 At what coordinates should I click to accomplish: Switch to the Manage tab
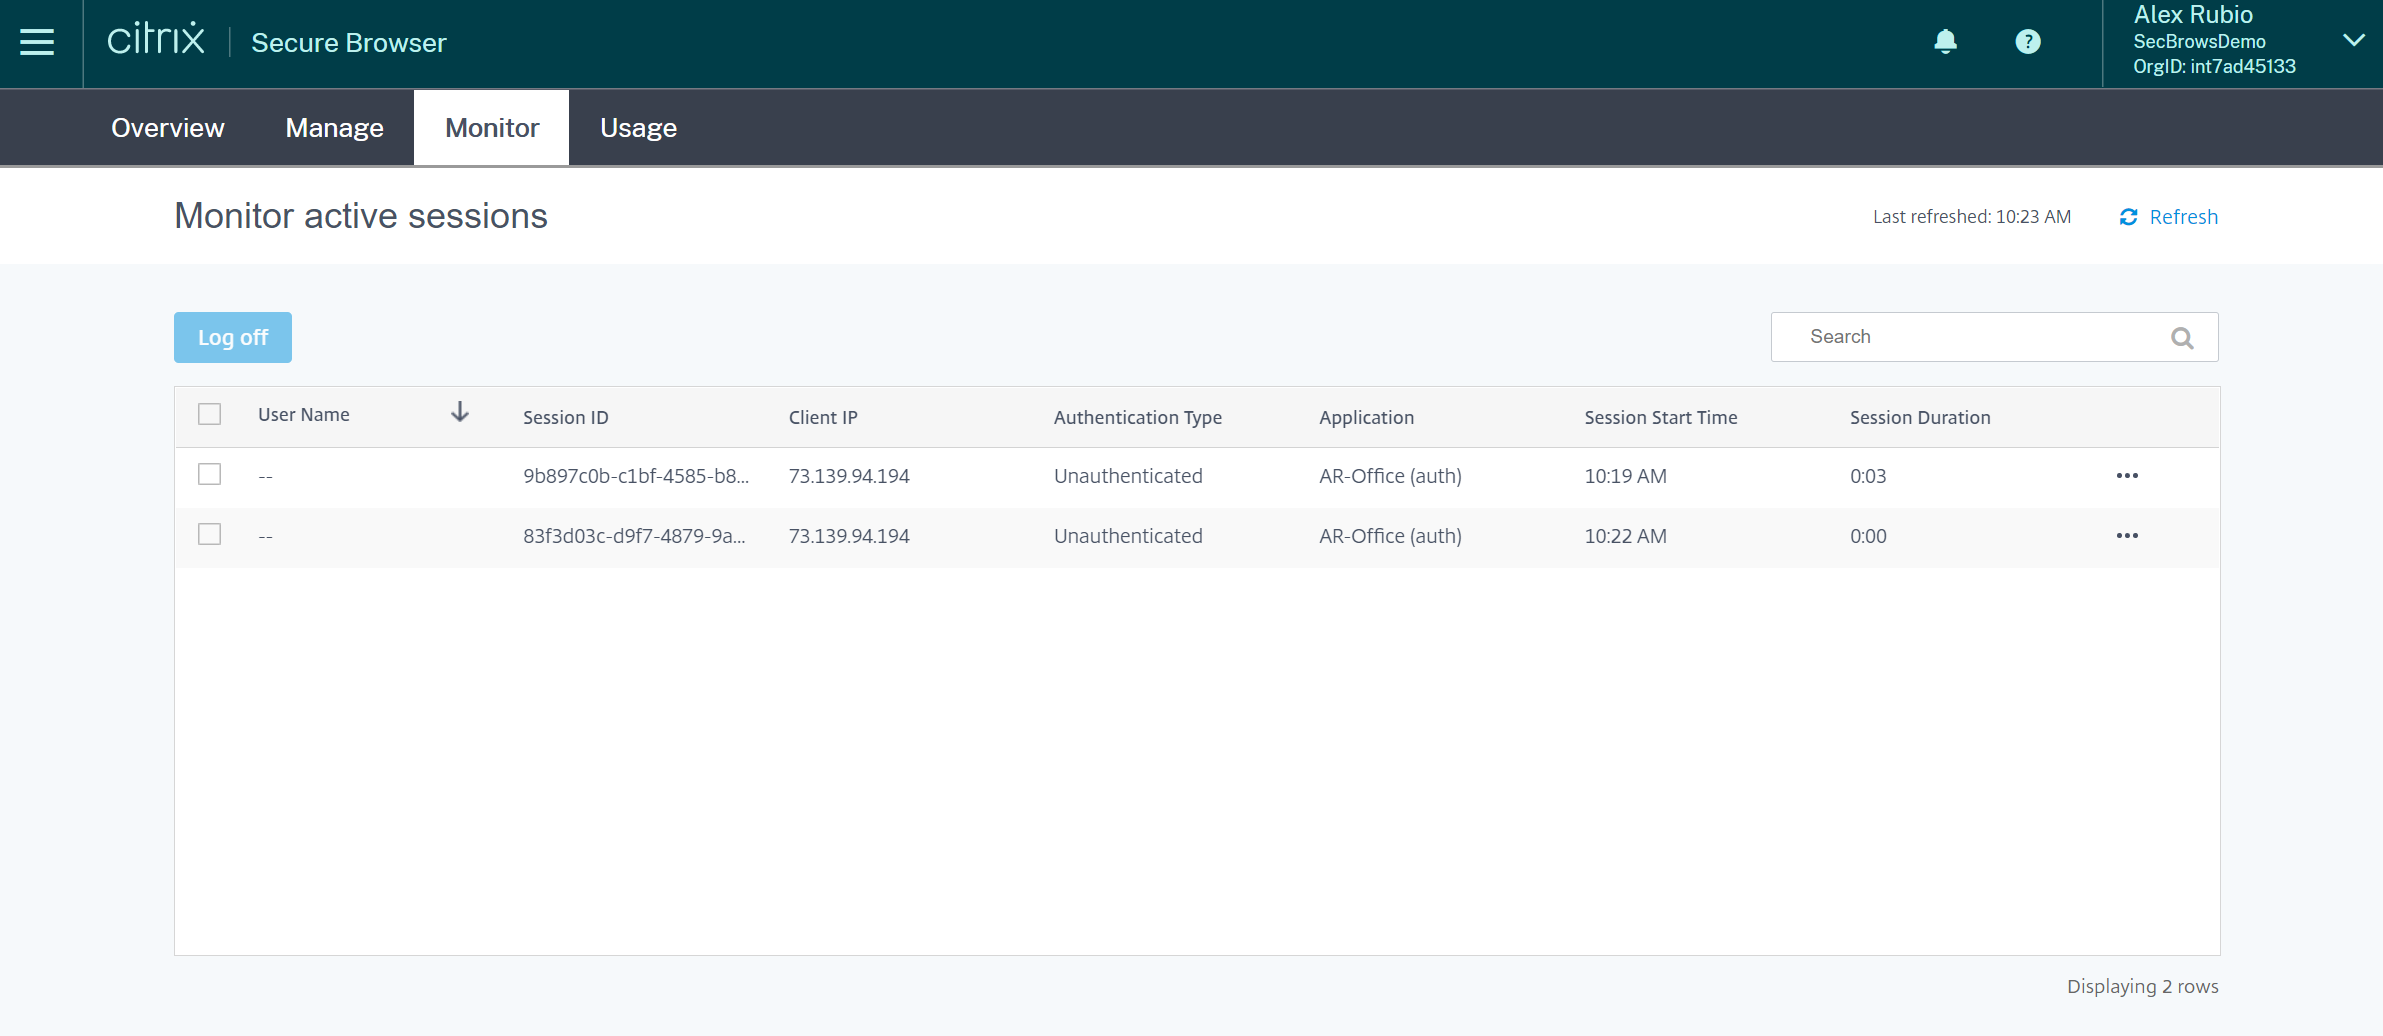334,128
